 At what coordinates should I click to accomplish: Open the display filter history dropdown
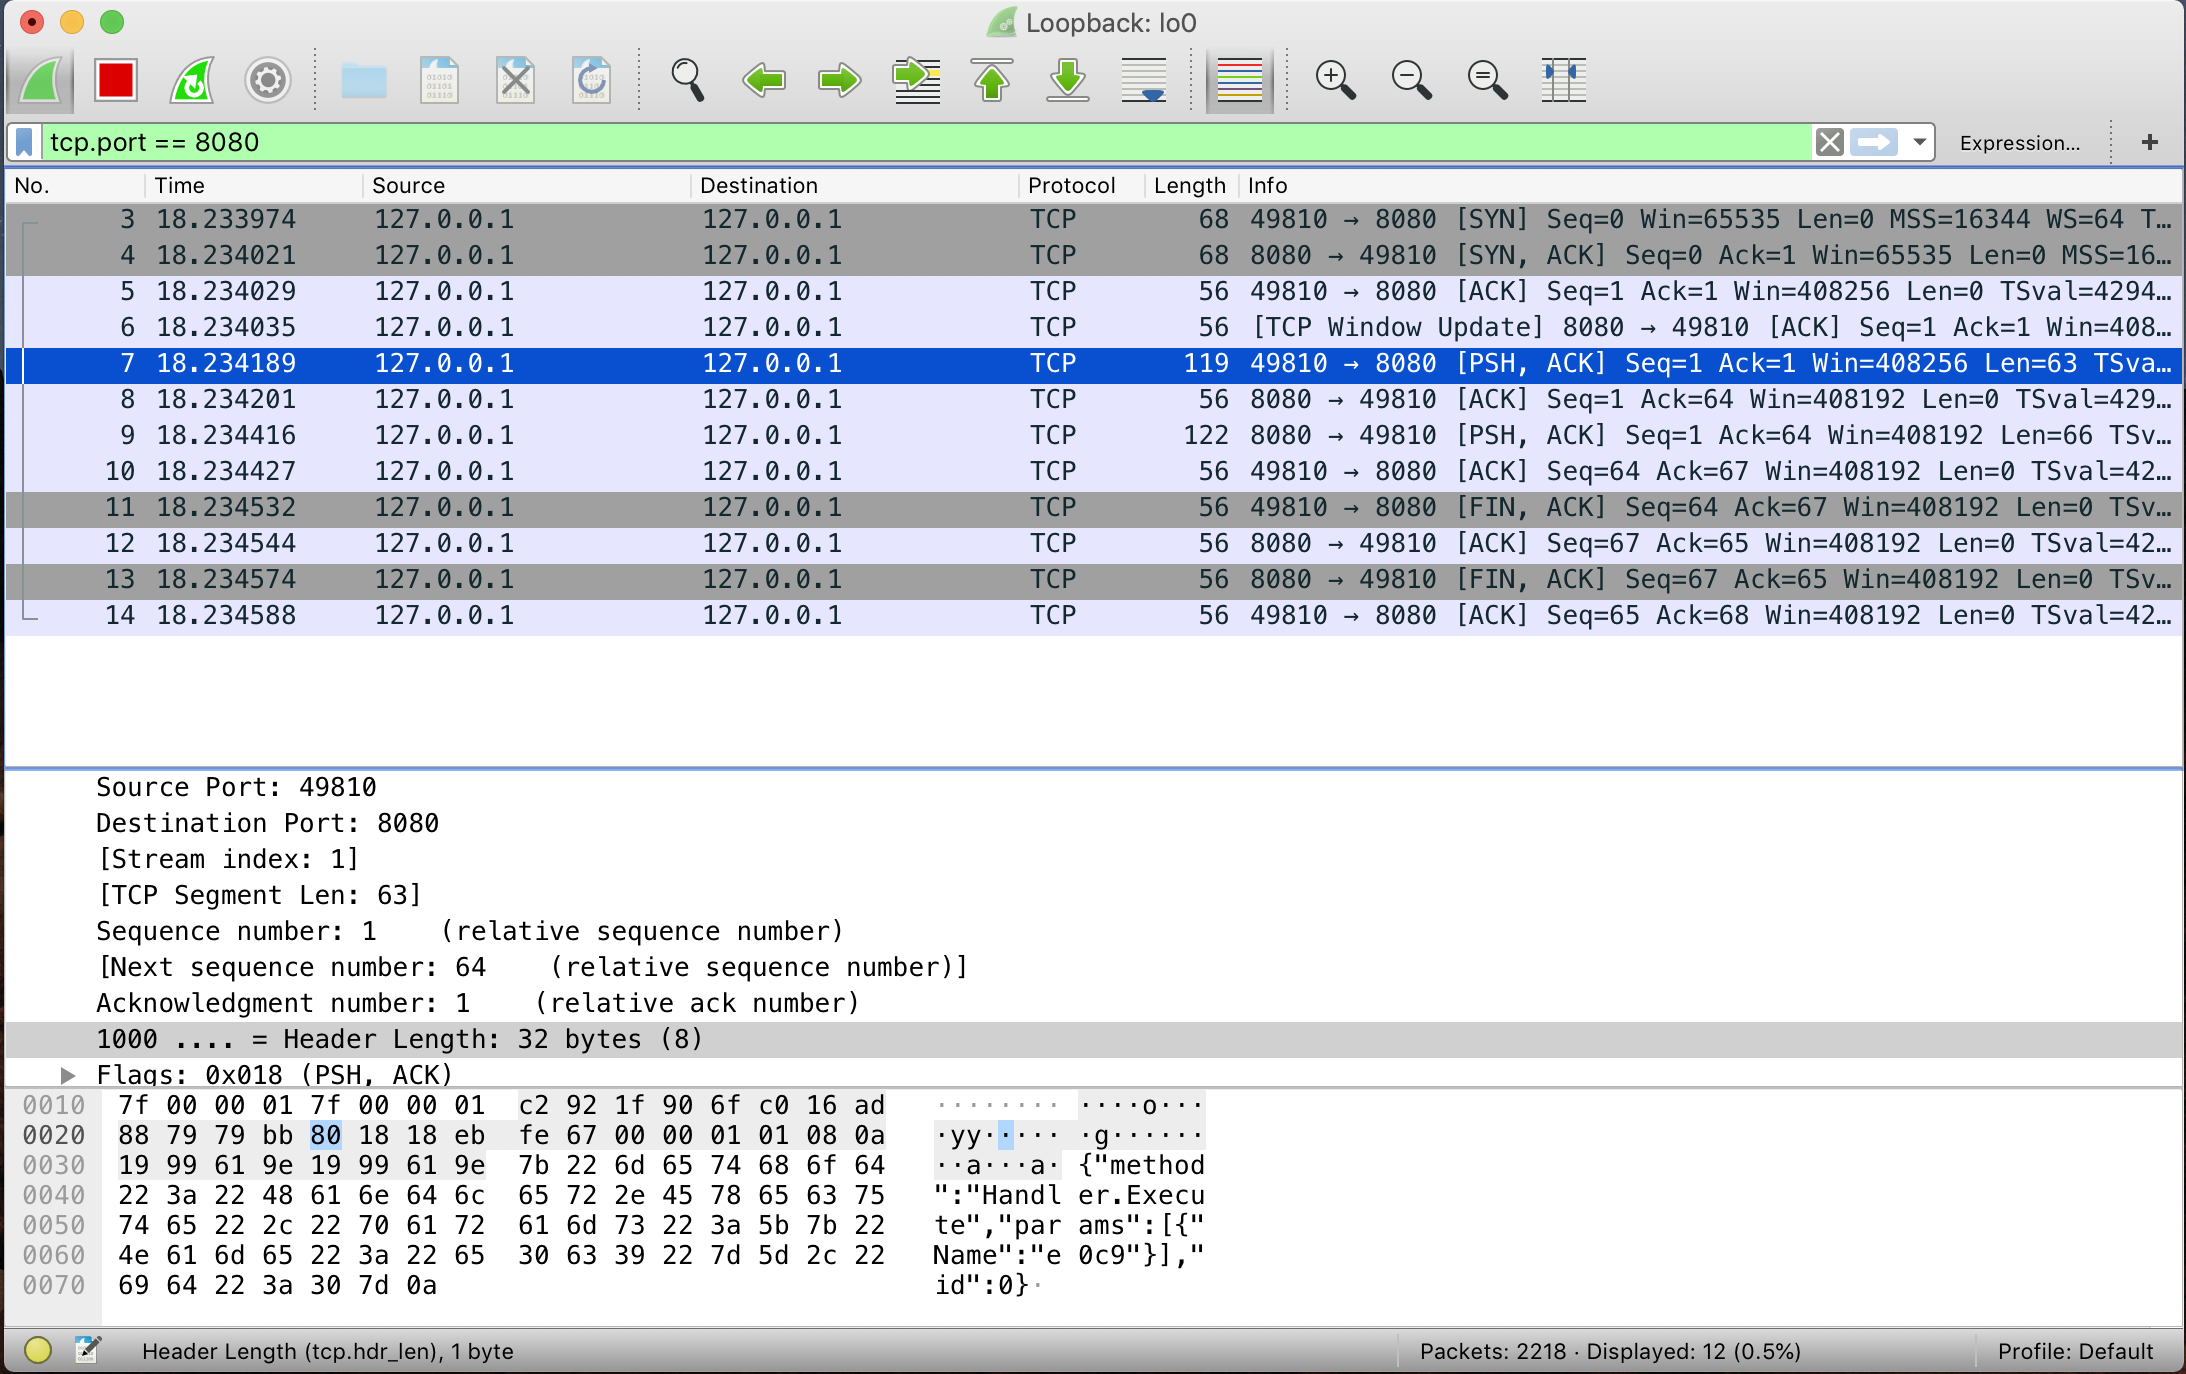[x=1919, y=142]
